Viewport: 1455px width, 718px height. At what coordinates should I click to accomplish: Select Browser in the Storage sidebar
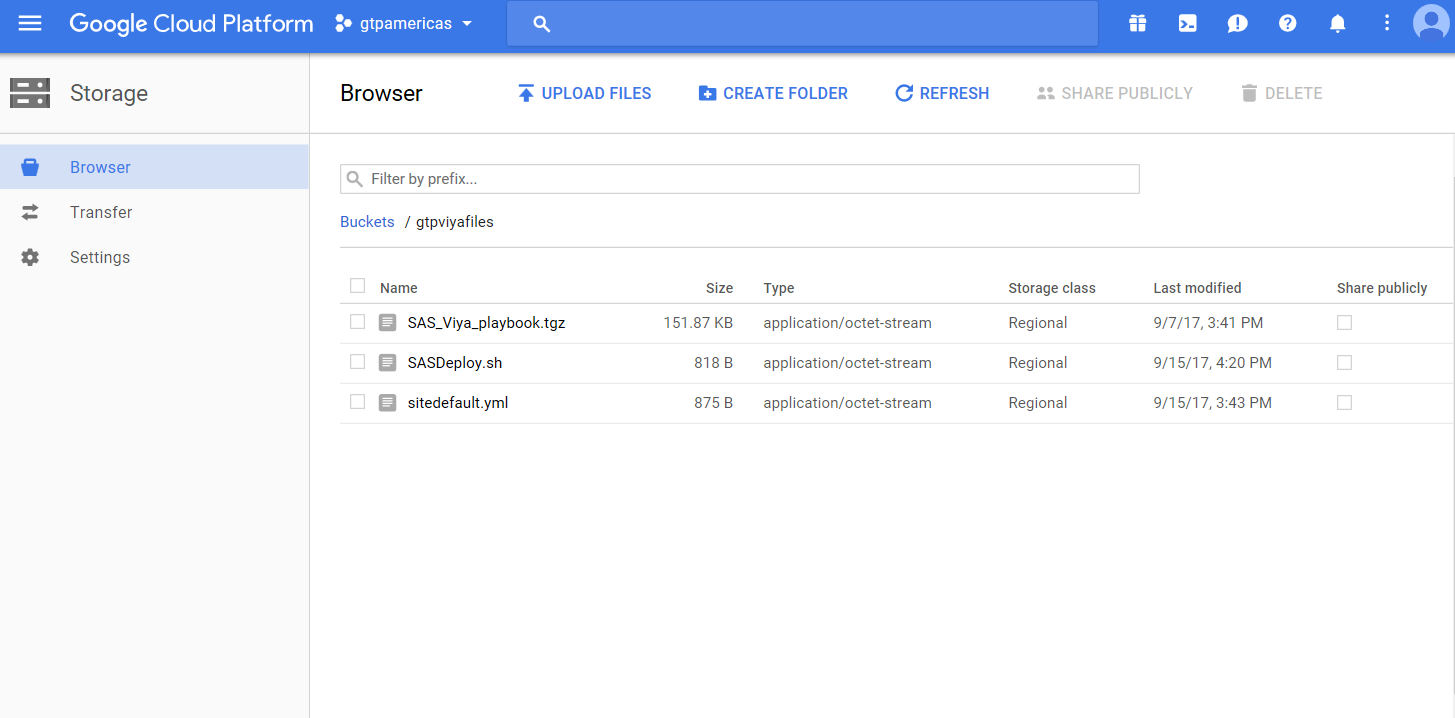(x=100, y=167)
